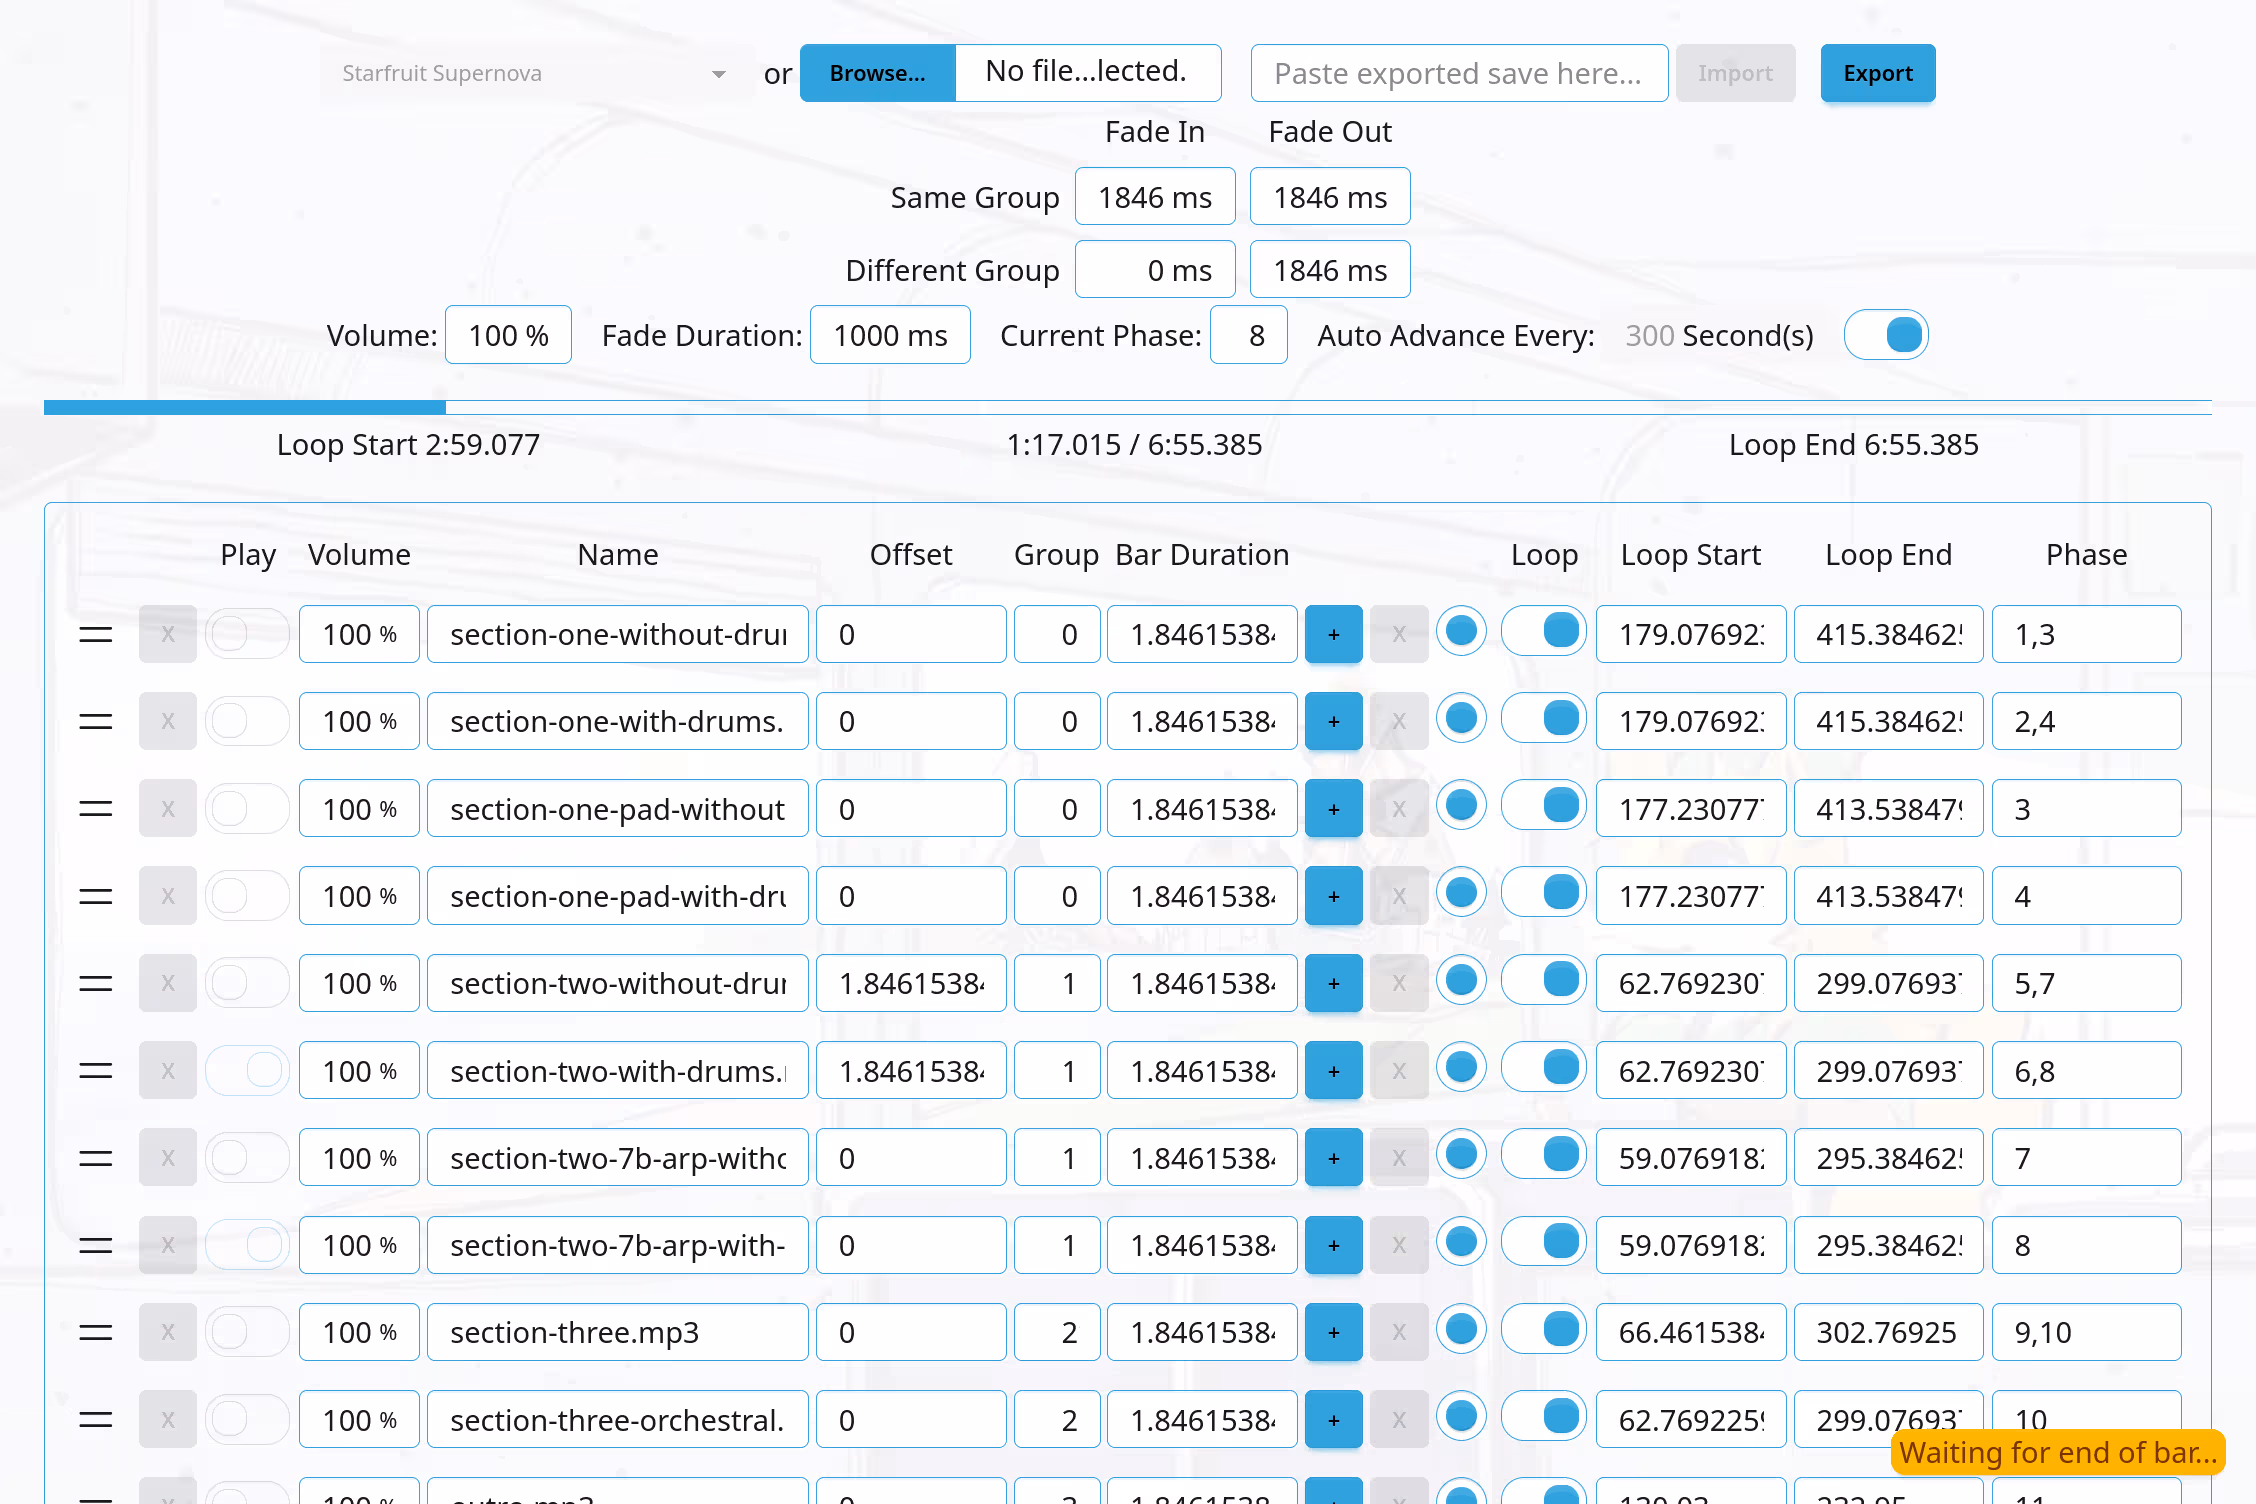Remove the section-one-pad-without track with its left X
The width and height of the screenshot is (2256, 1504).
tap(168, 808)
